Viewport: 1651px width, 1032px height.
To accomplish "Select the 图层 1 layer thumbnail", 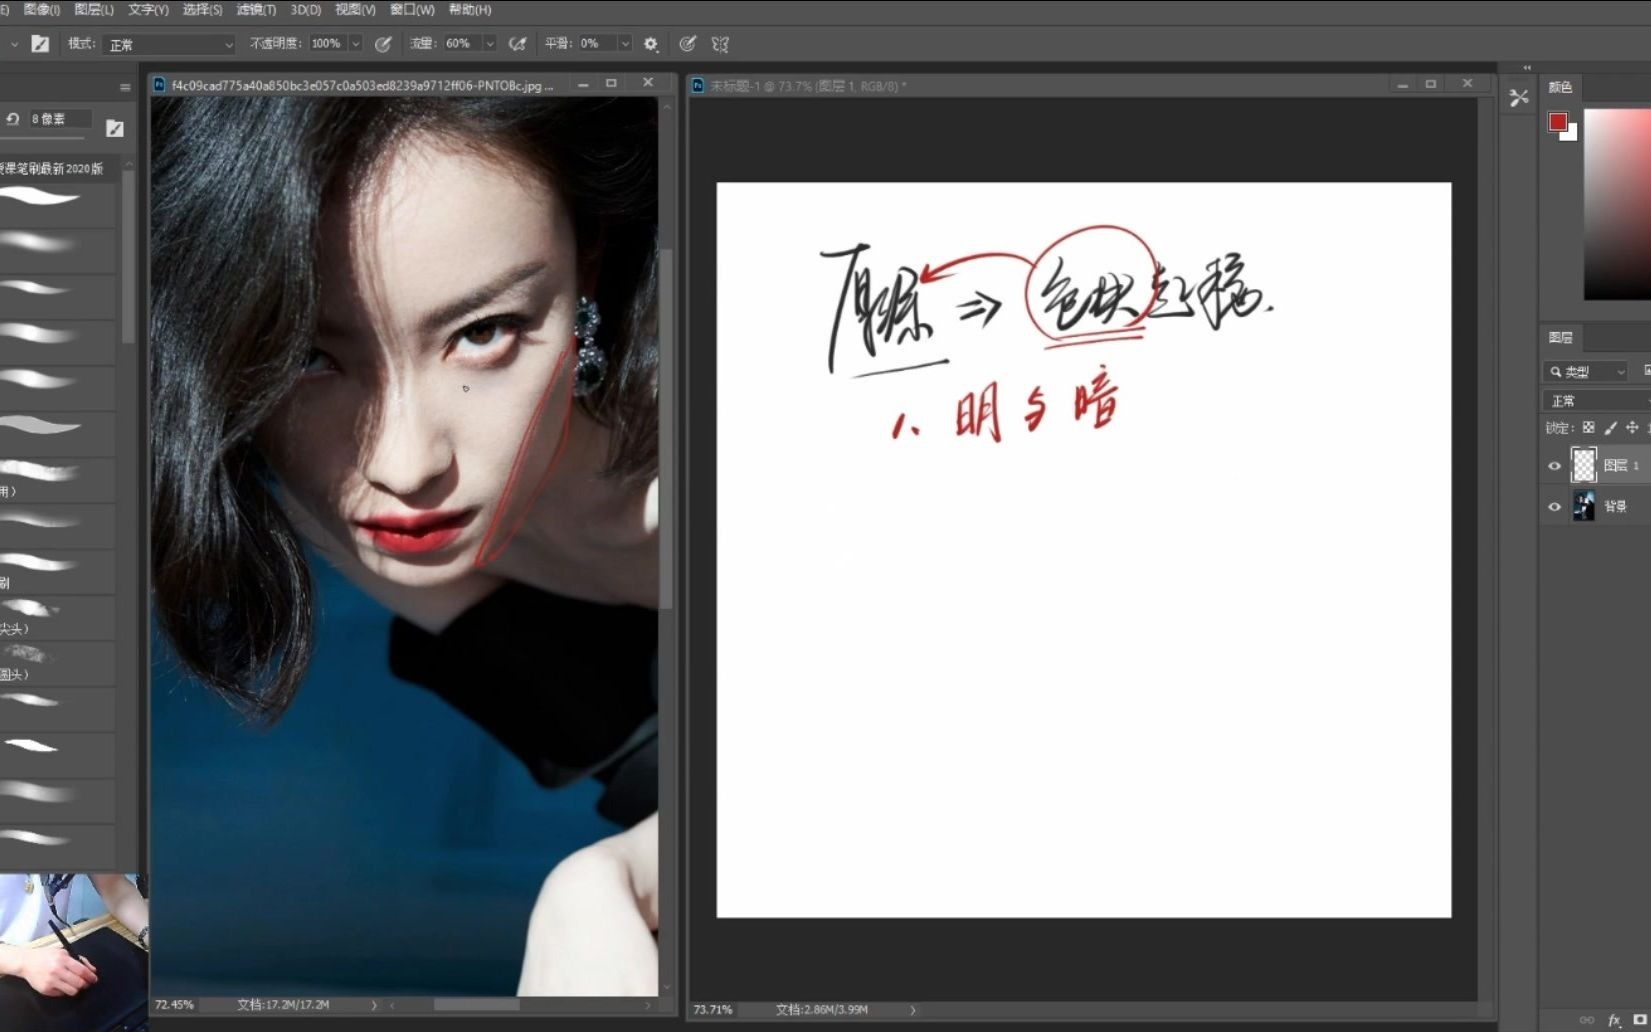I will (x=1585, y=465).
